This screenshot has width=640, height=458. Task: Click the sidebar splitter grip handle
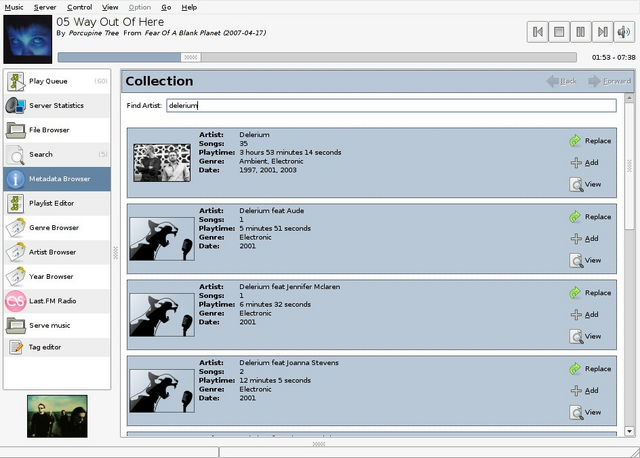116,252
